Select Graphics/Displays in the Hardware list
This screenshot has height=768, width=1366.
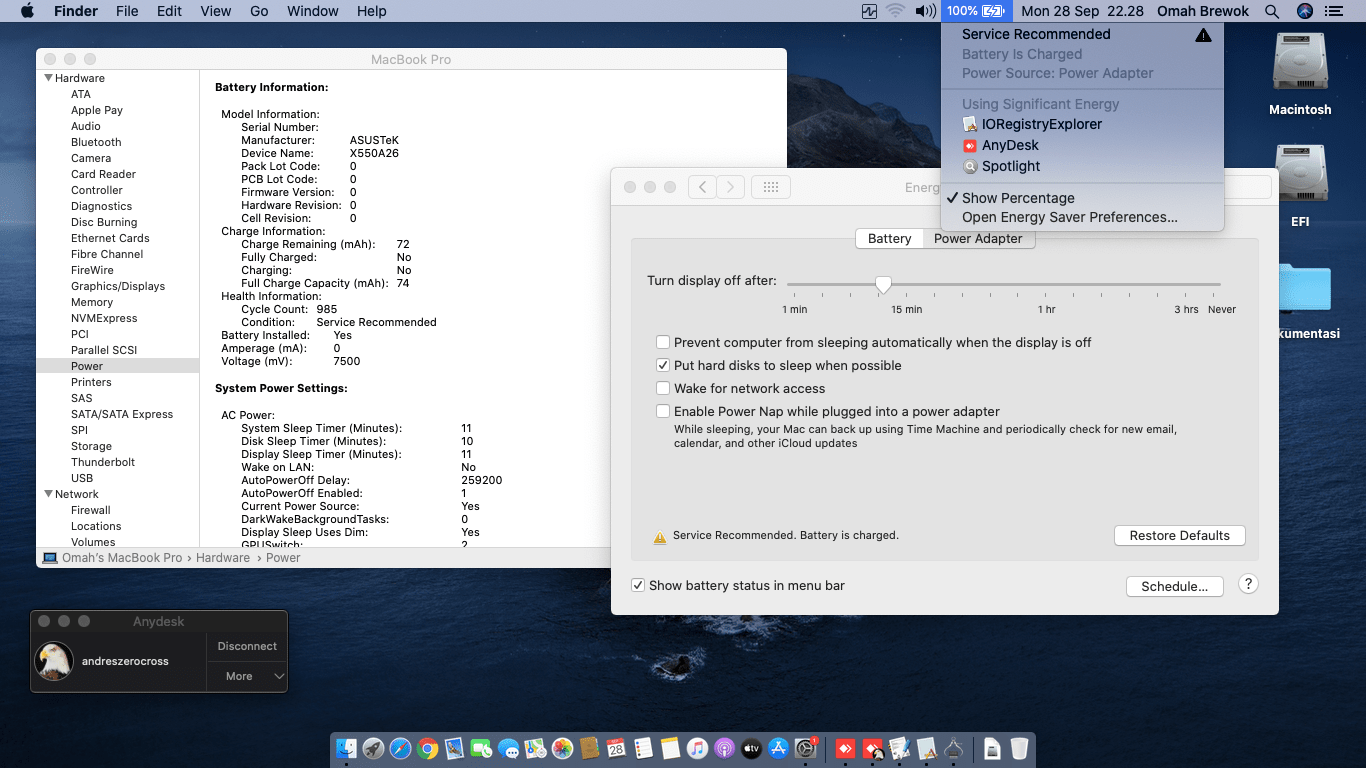point(118,286)
